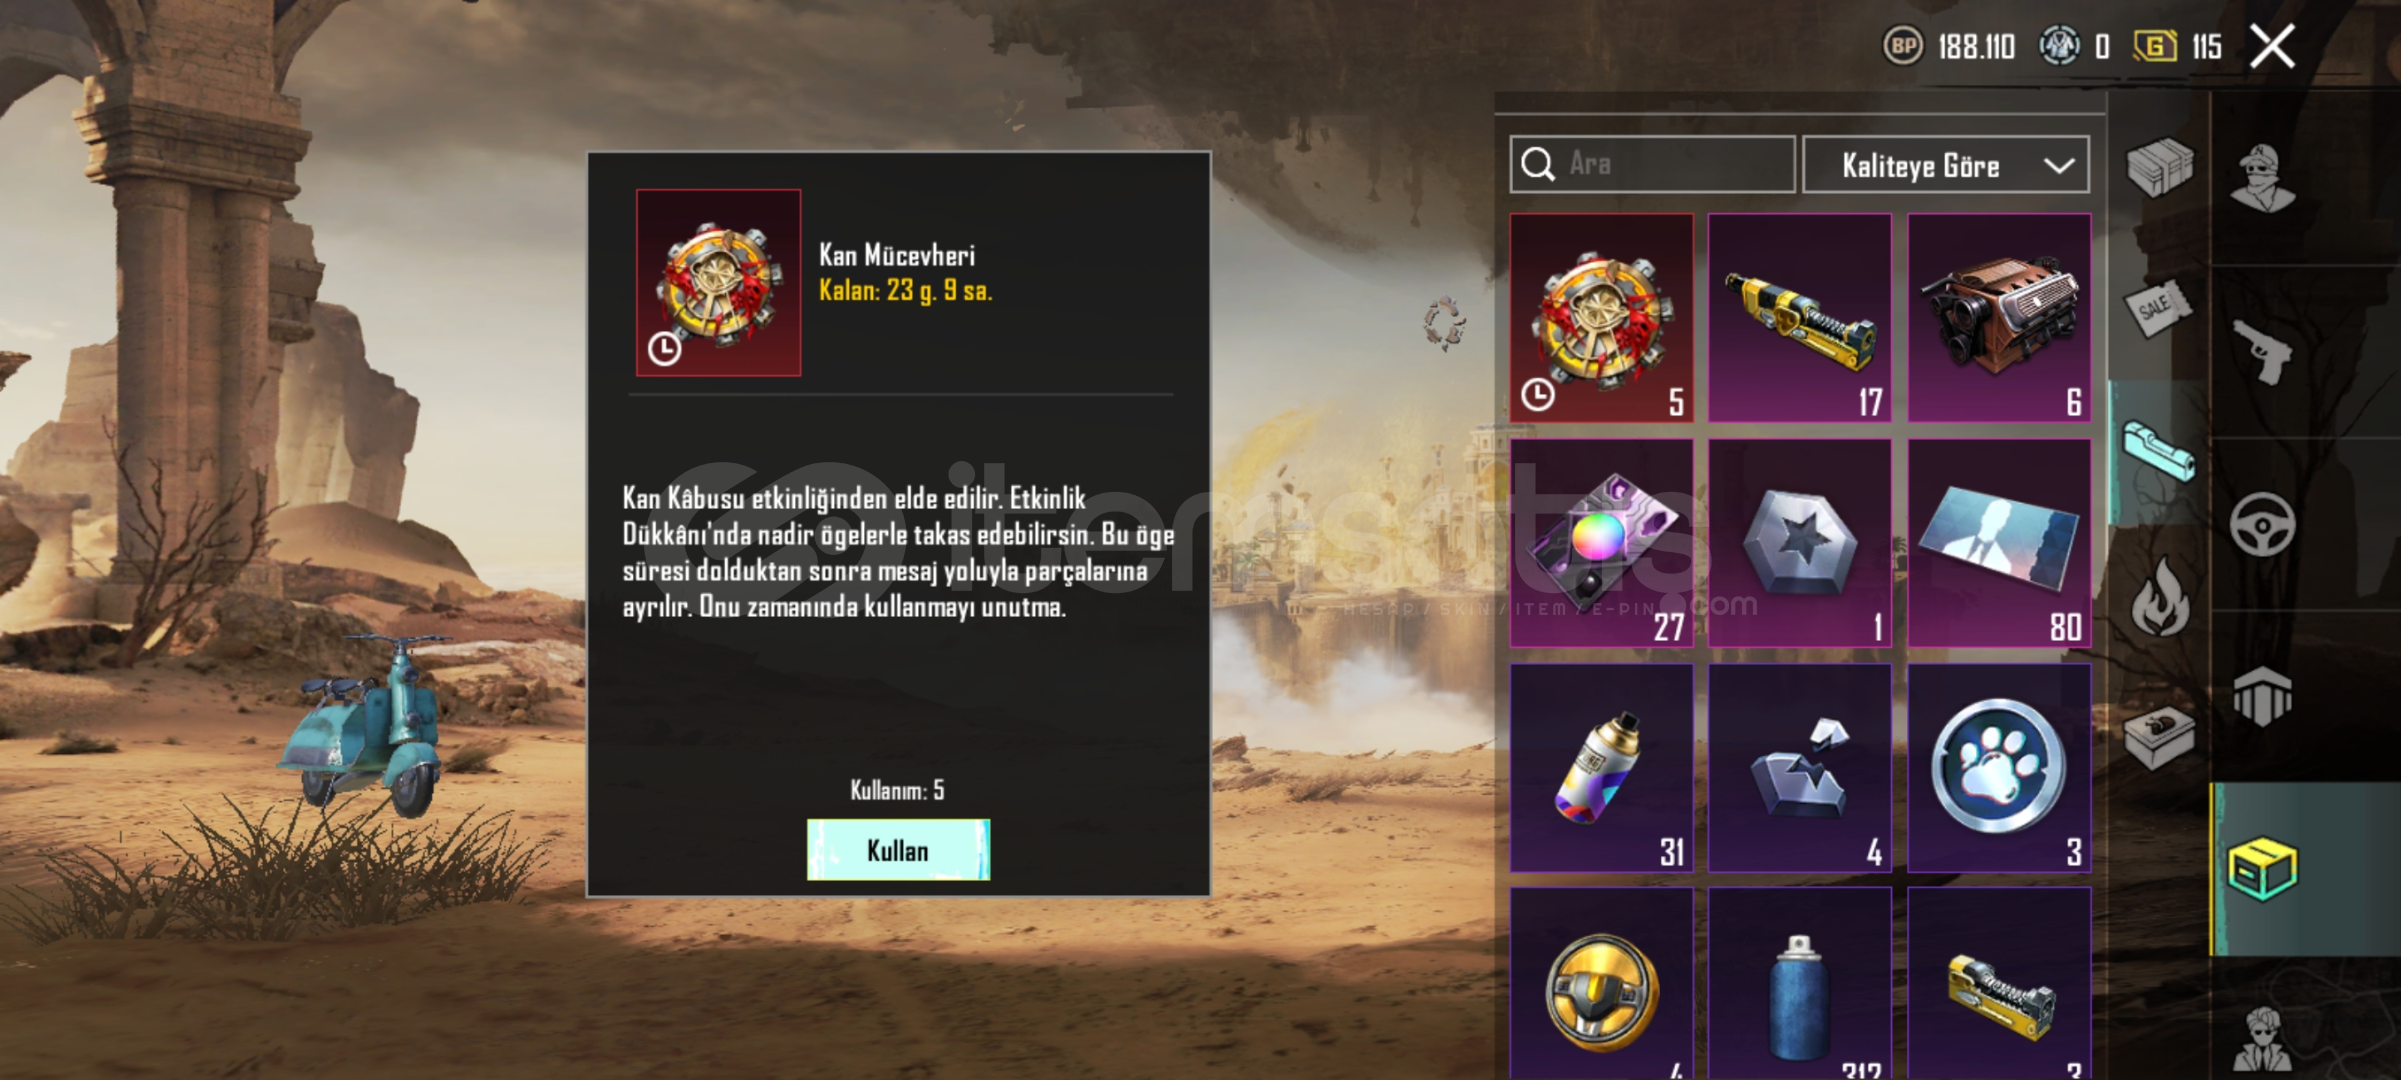Select the paw print coin item
This screenshot has height=1080, width=2401.
tap(1999, 768)
